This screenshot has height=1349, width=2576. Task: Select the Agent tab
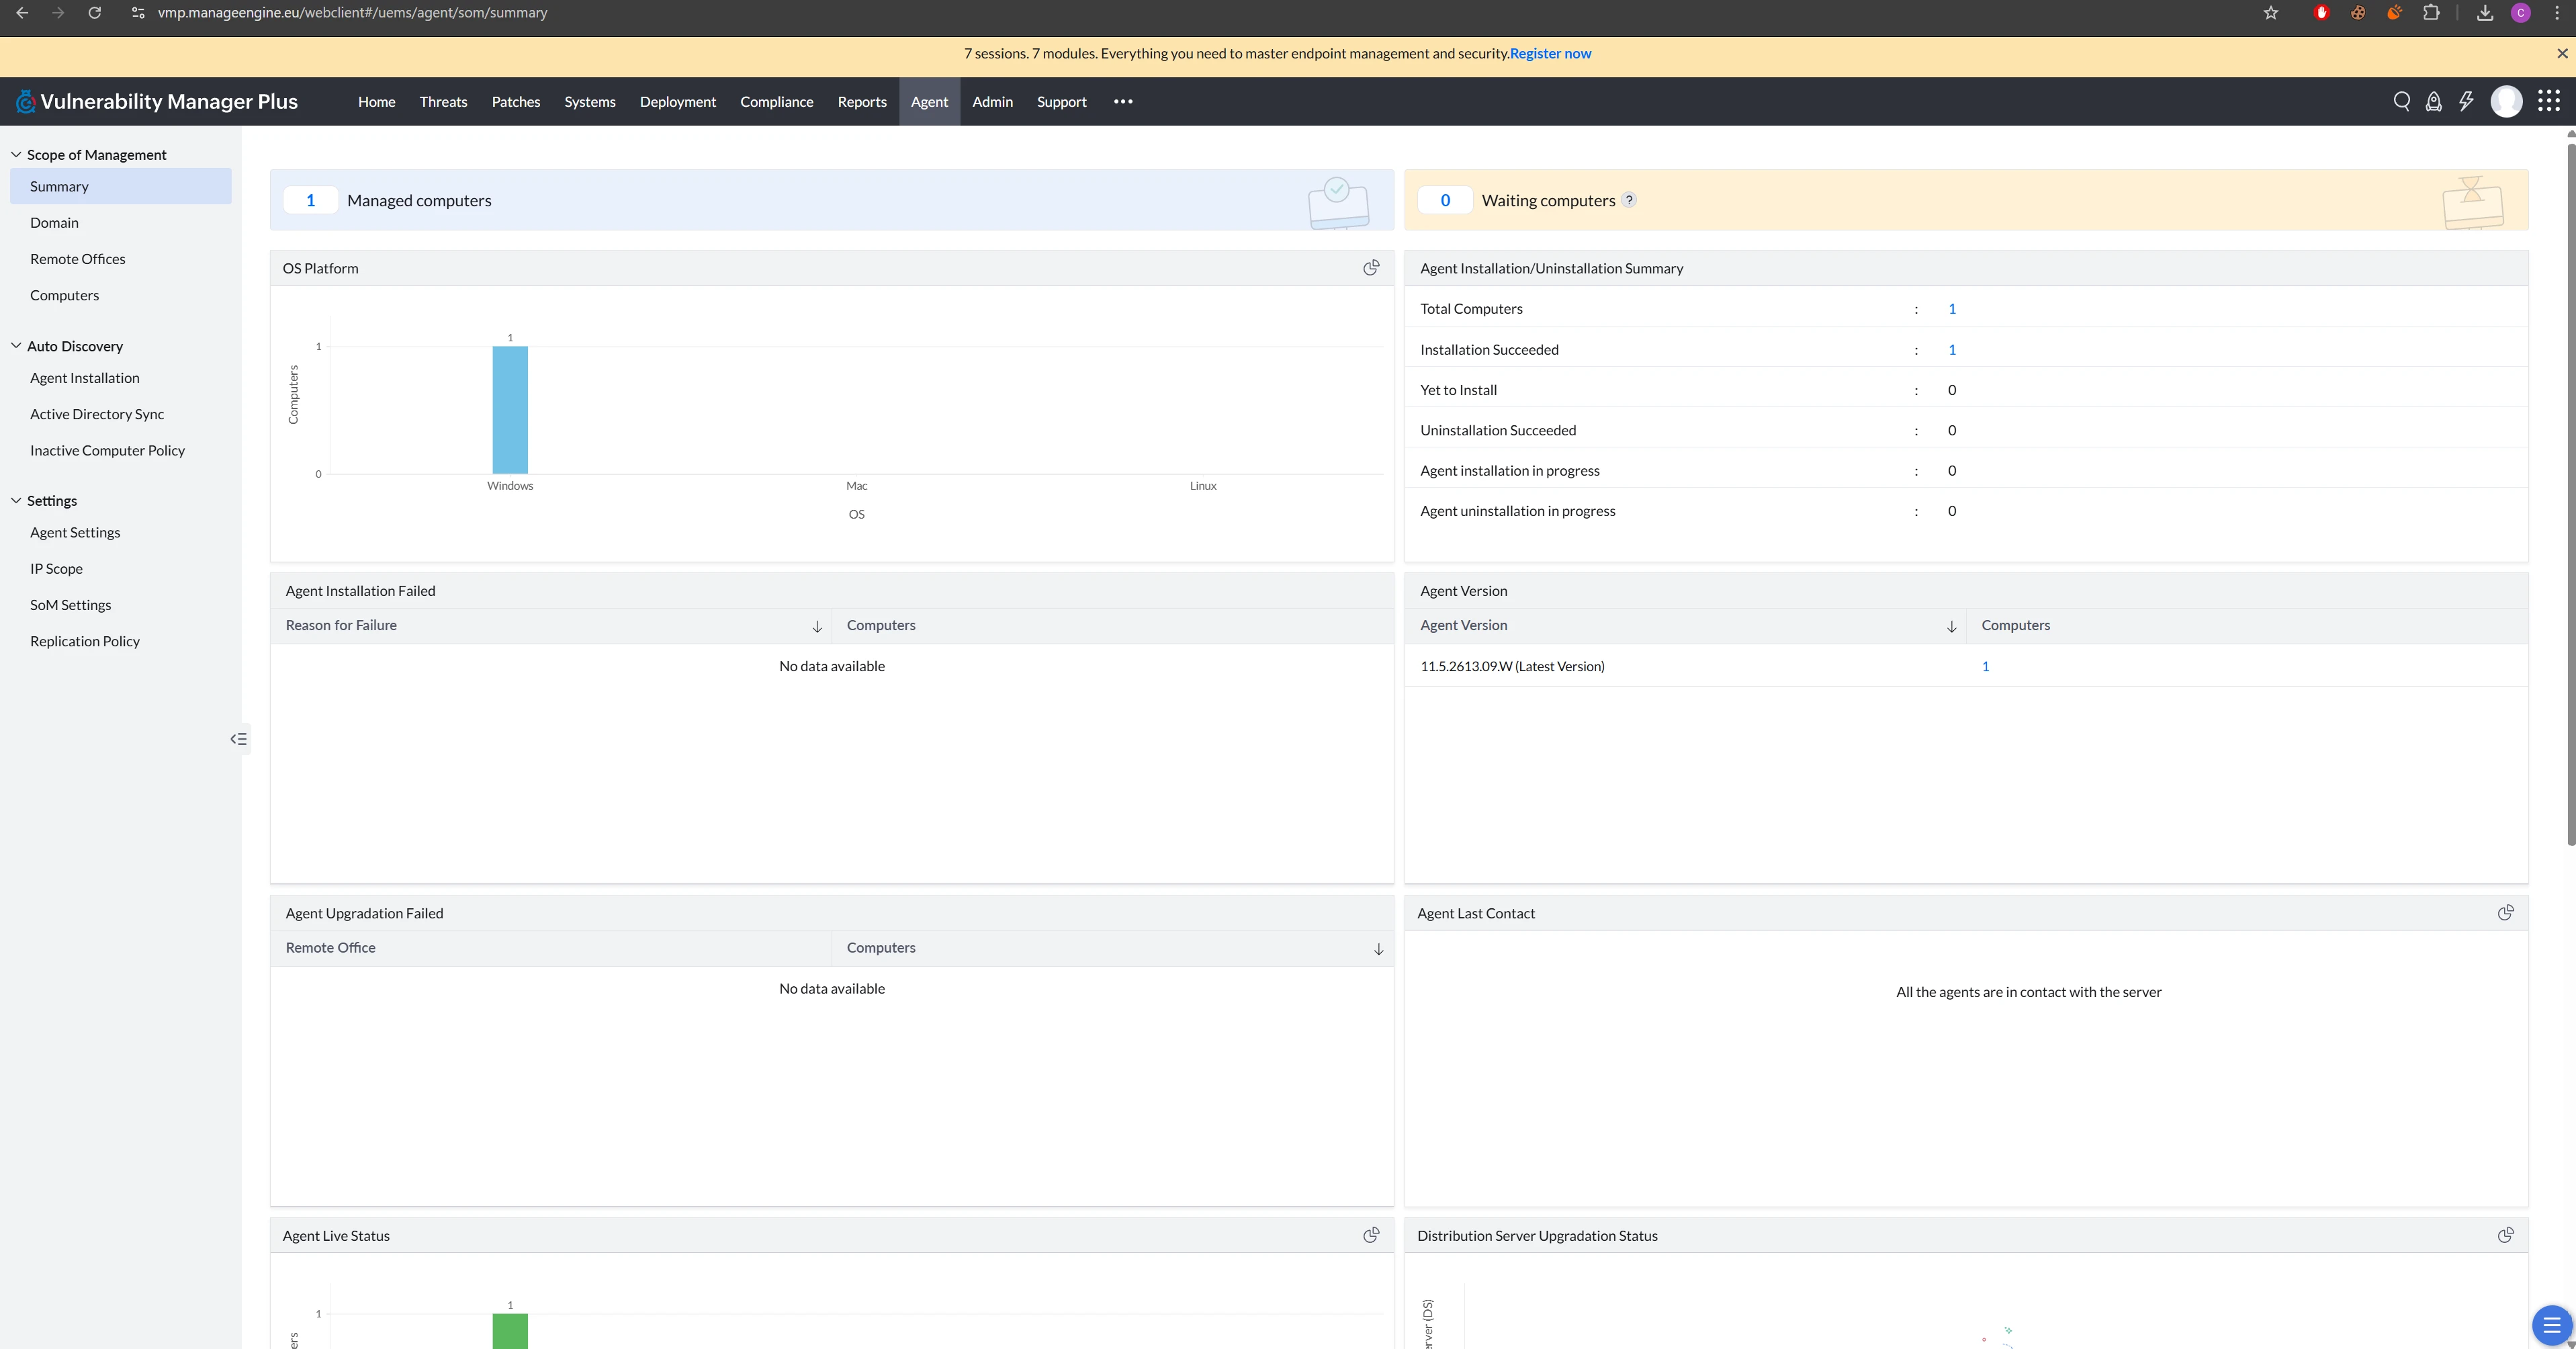pos(929,101)
